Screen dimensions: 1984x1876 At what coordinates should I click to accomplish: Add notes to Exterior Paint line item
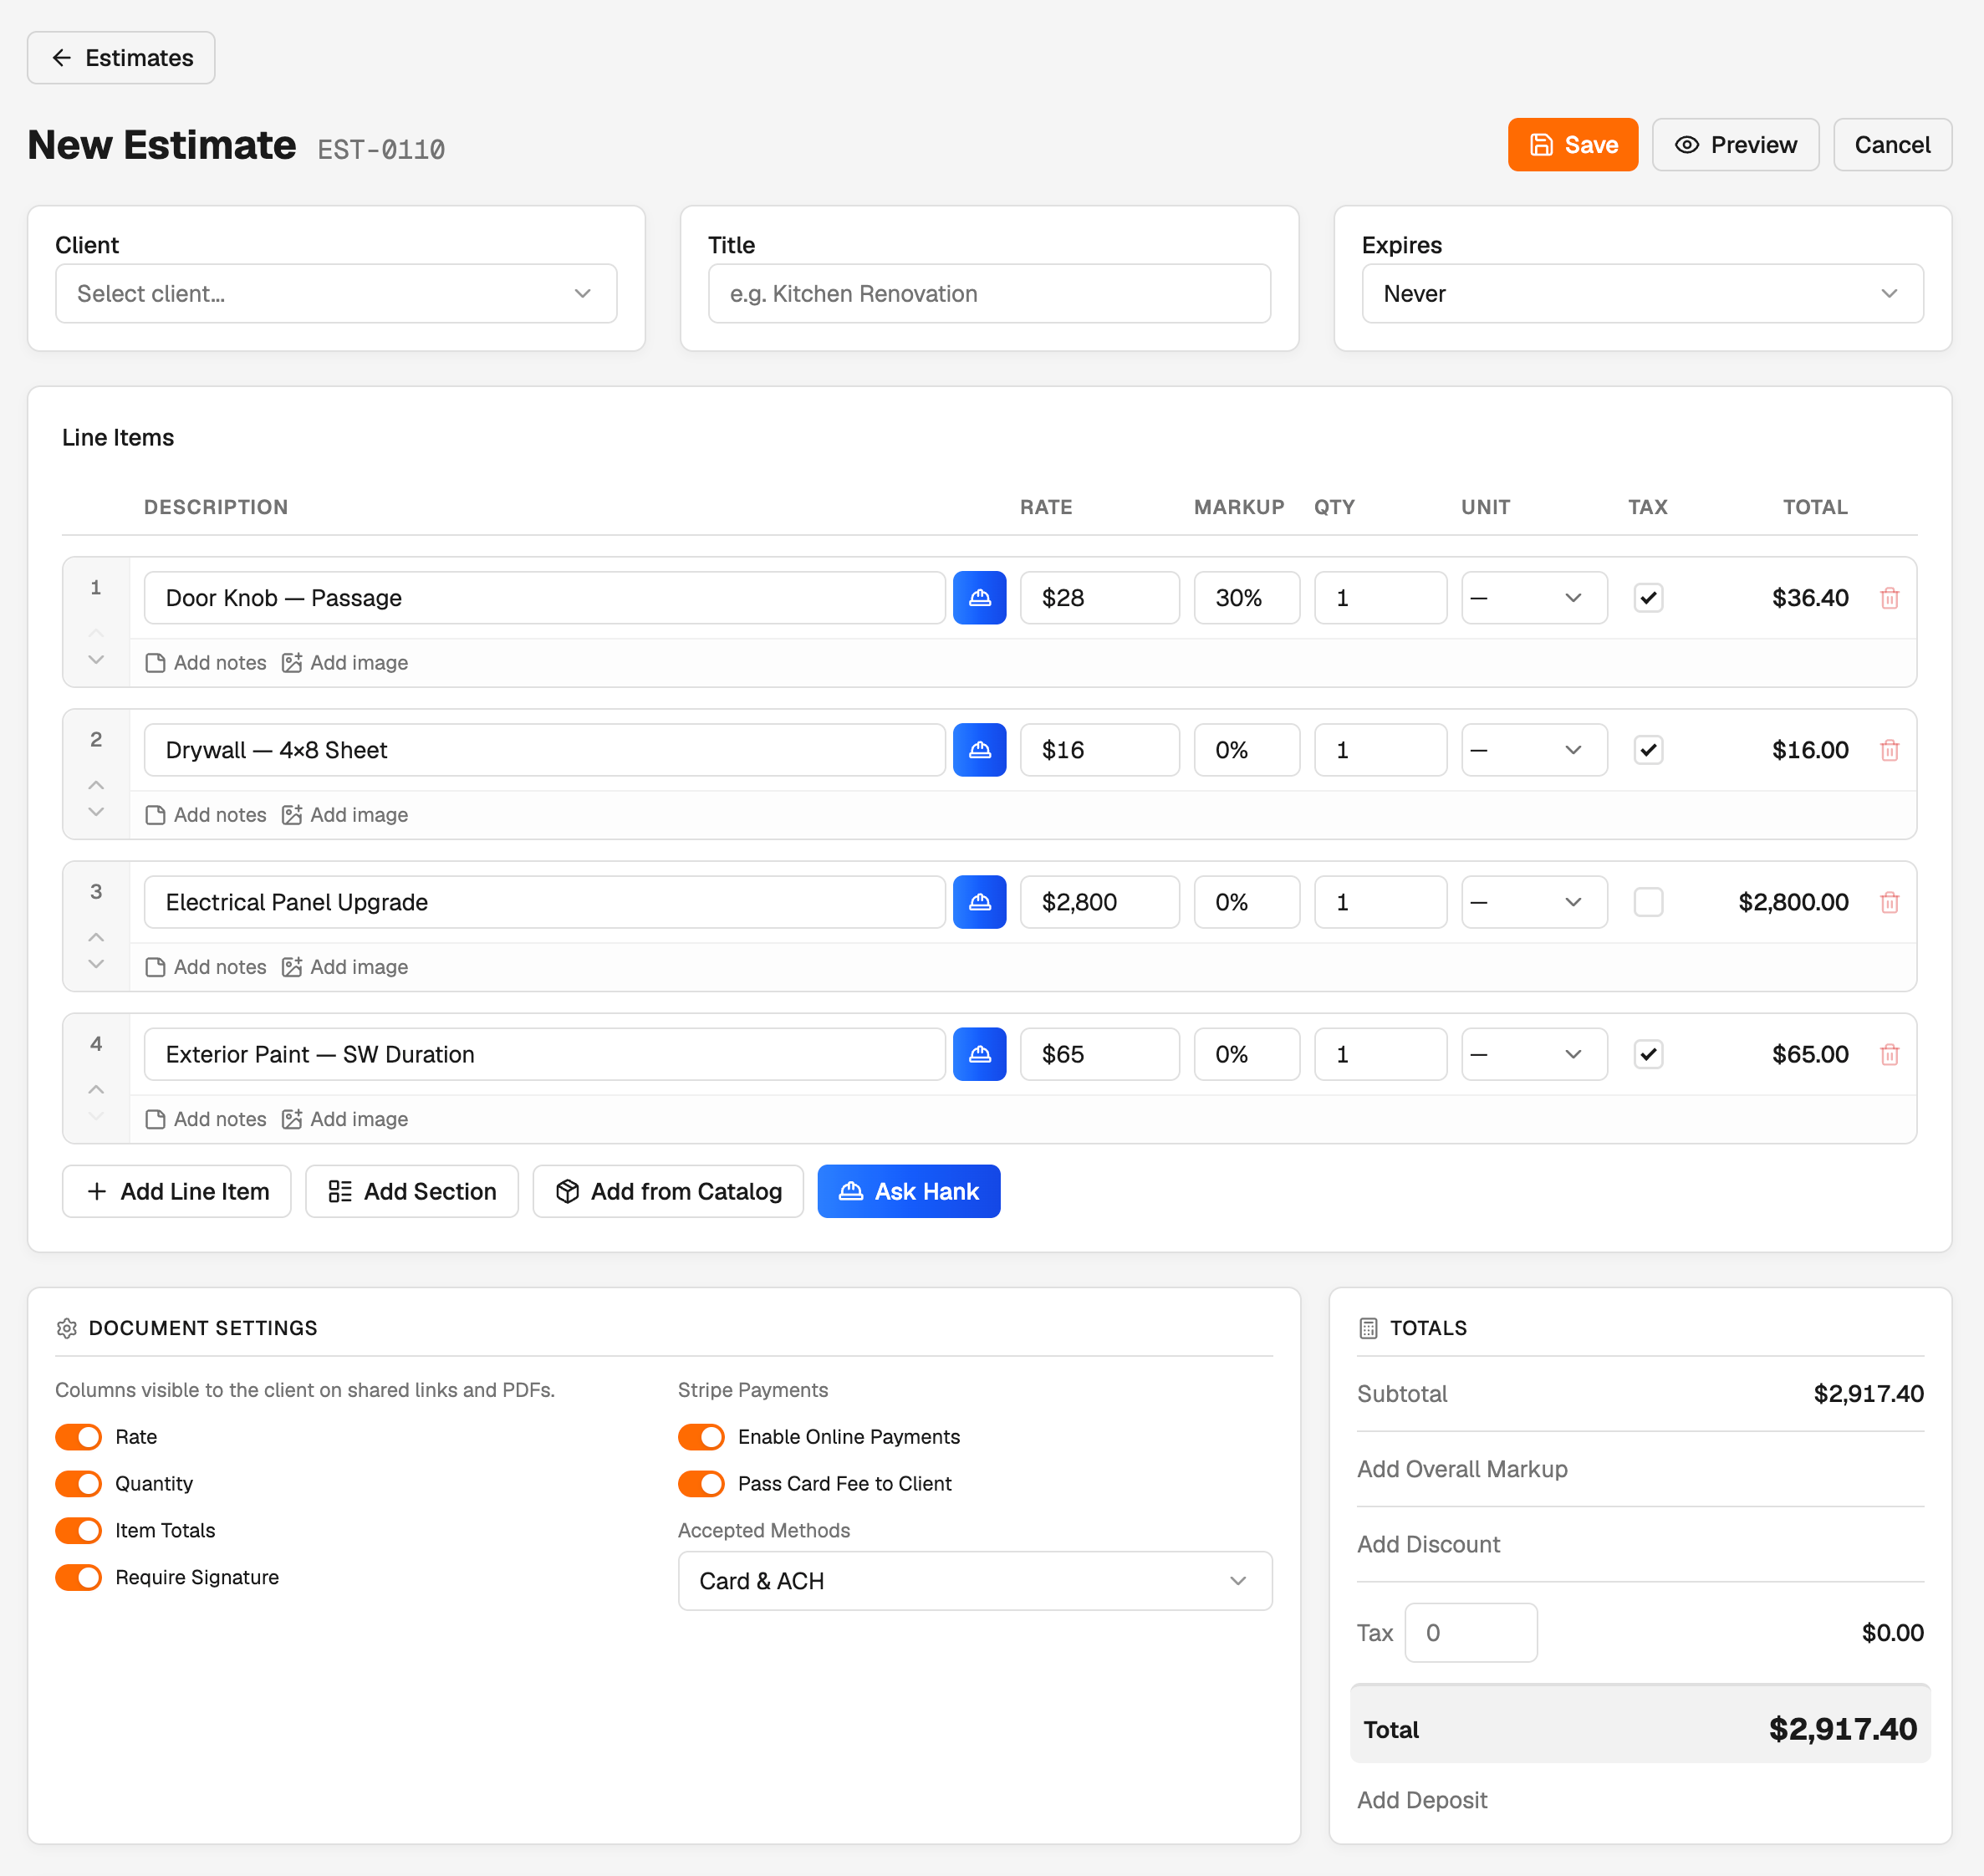click(206, 1119)
